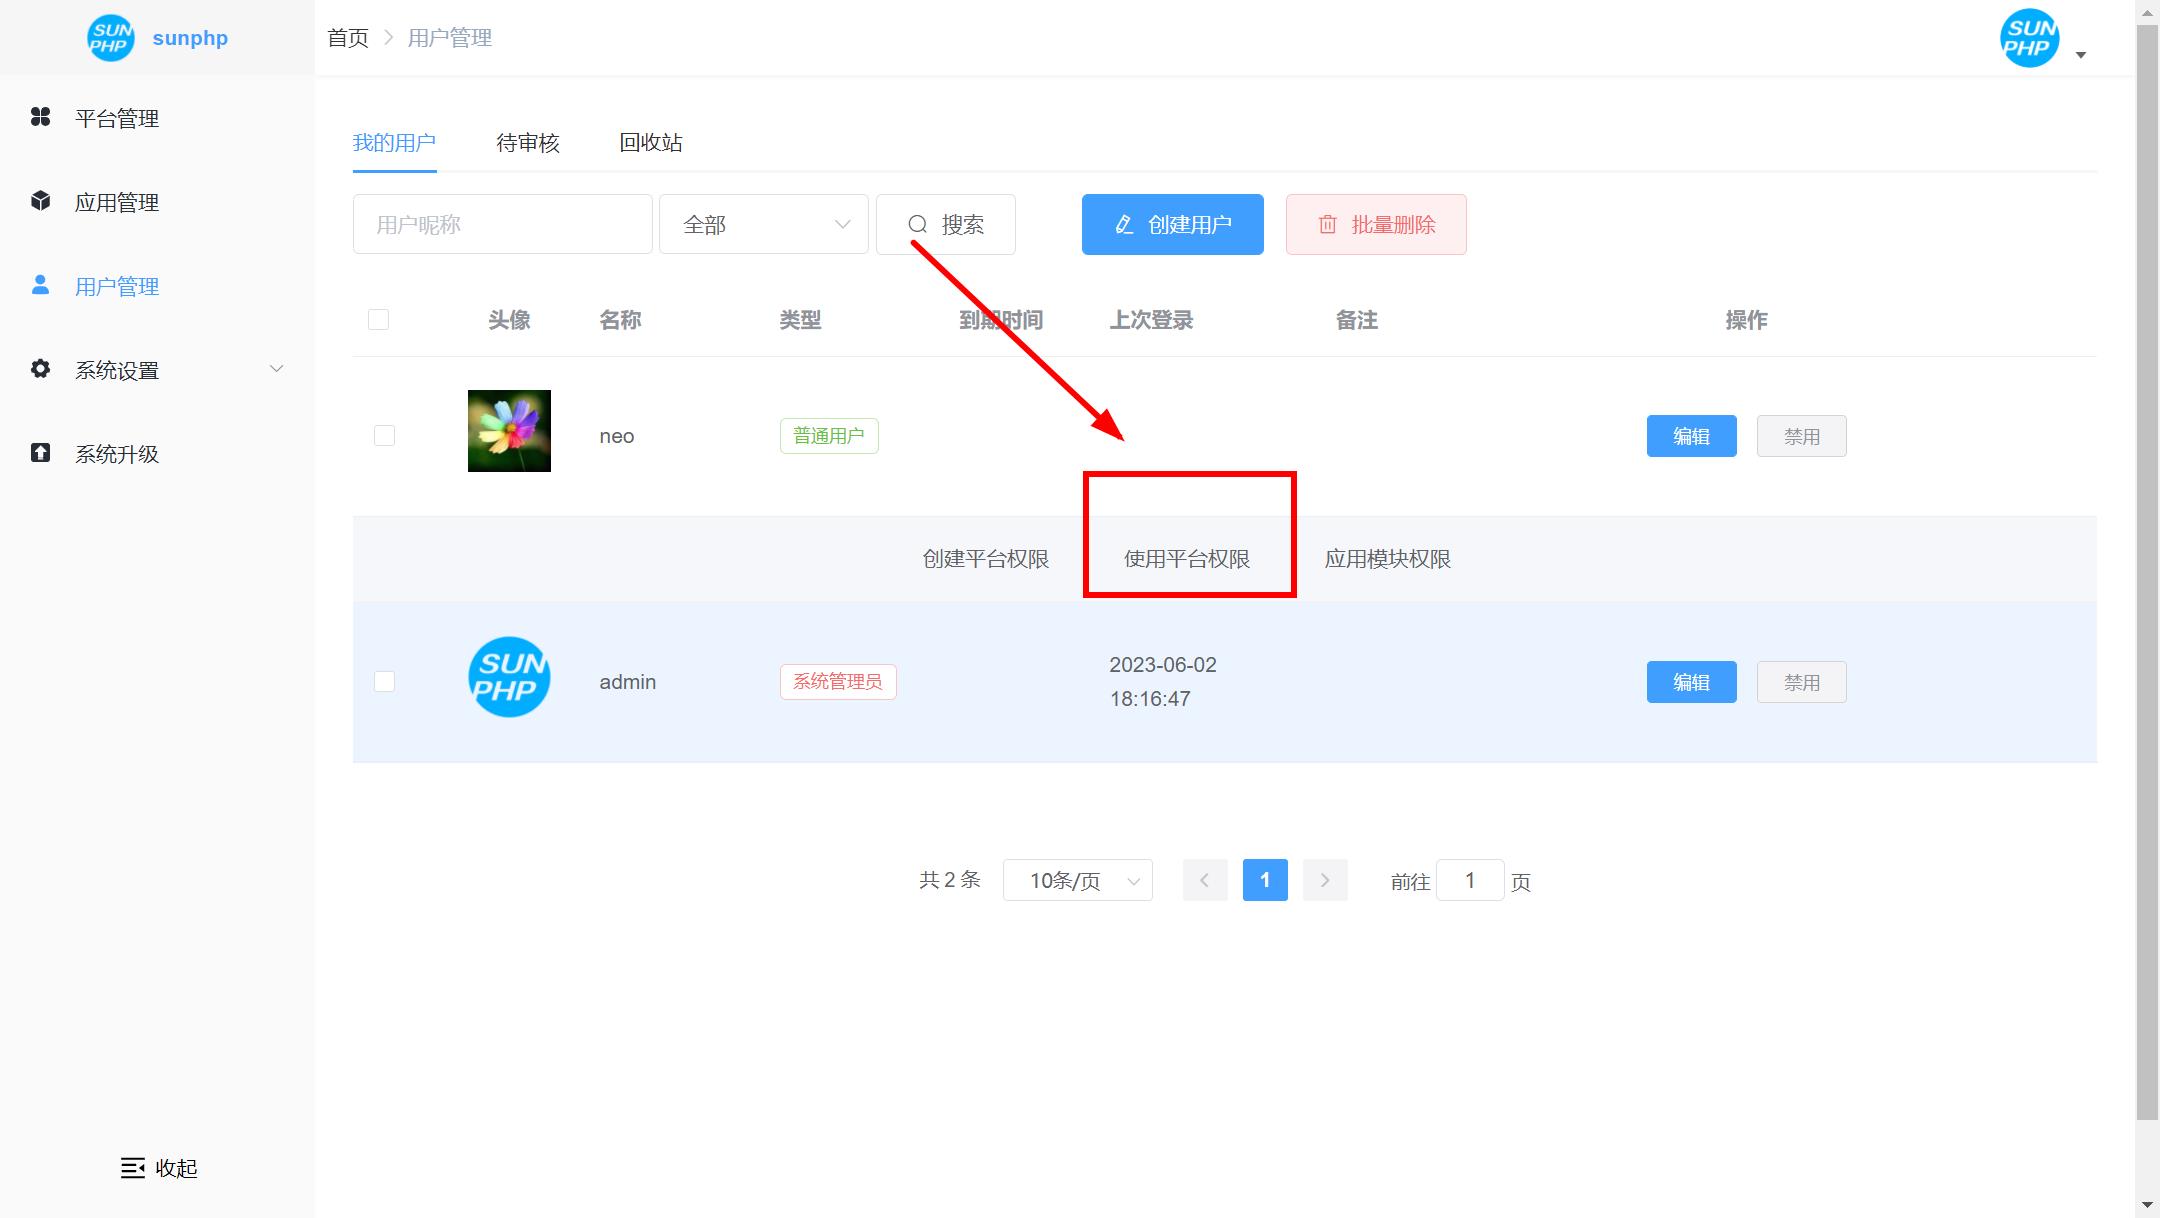The height and width of the screenshot is (1218, 2160).
Task: Focus the 前往 page number input
Action: (x=1470, y=880)
